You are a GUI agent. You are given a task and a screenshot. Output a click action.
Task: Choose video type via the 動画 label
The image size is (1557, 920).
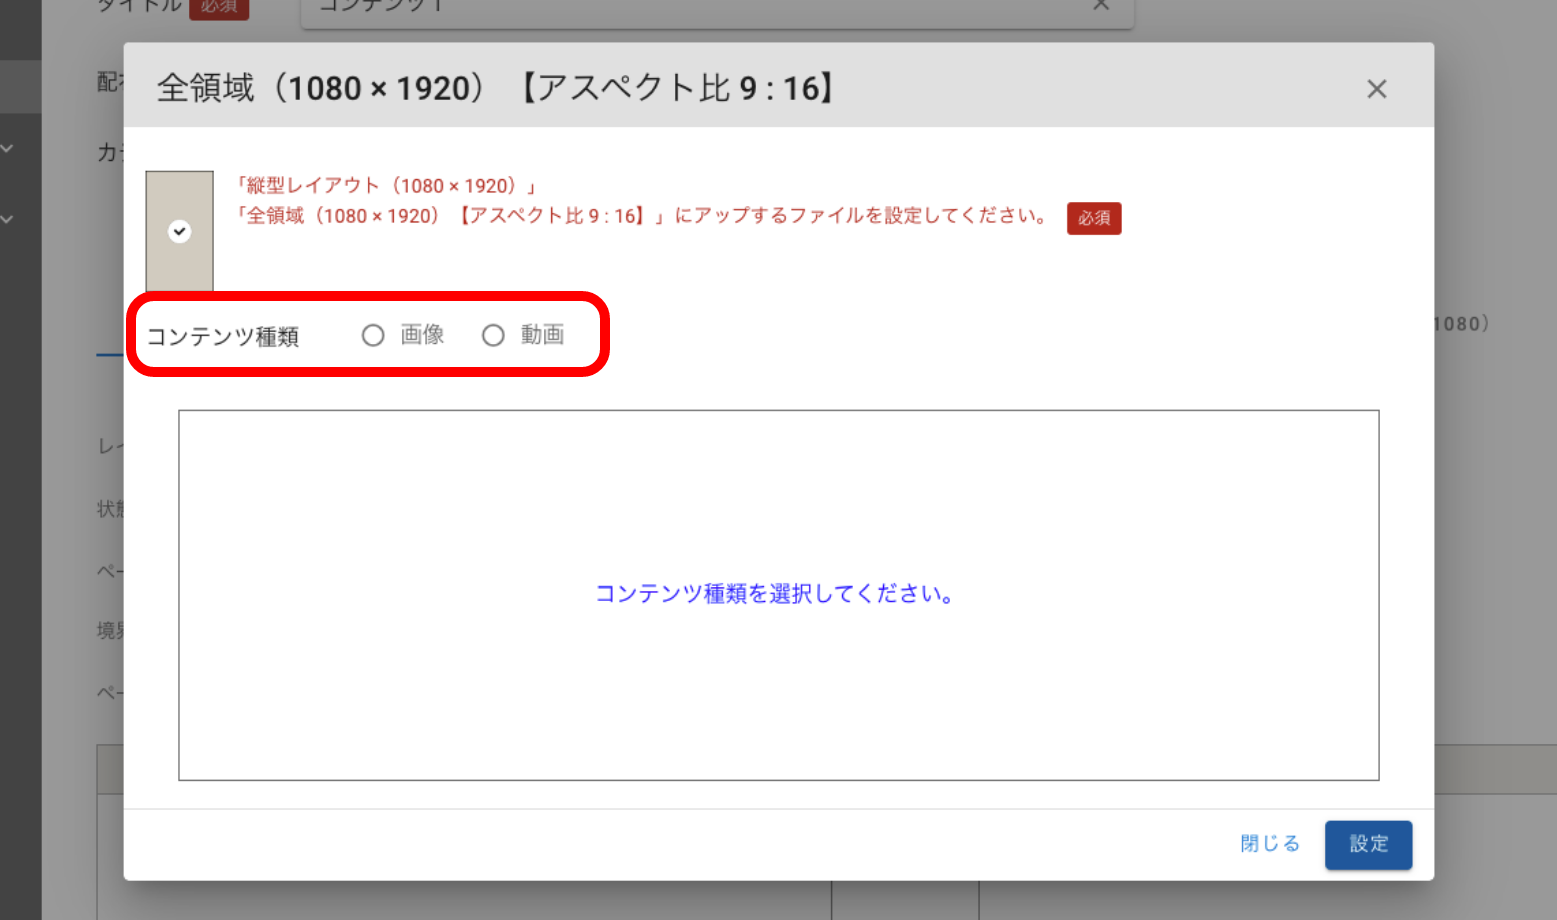click(542, 335)
